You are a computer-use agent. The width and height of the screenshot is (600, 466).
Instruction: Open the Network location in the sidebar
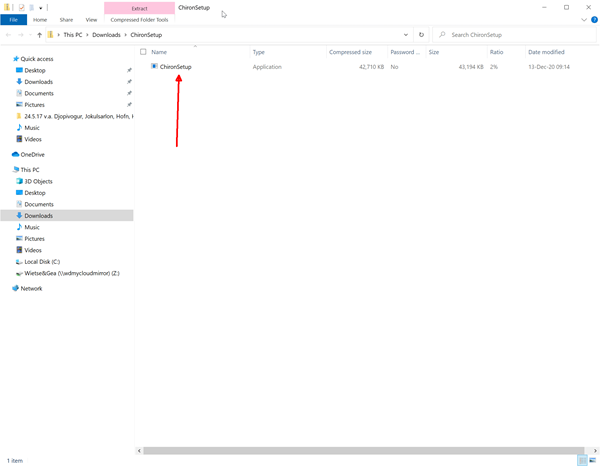(x=31, y=288)
